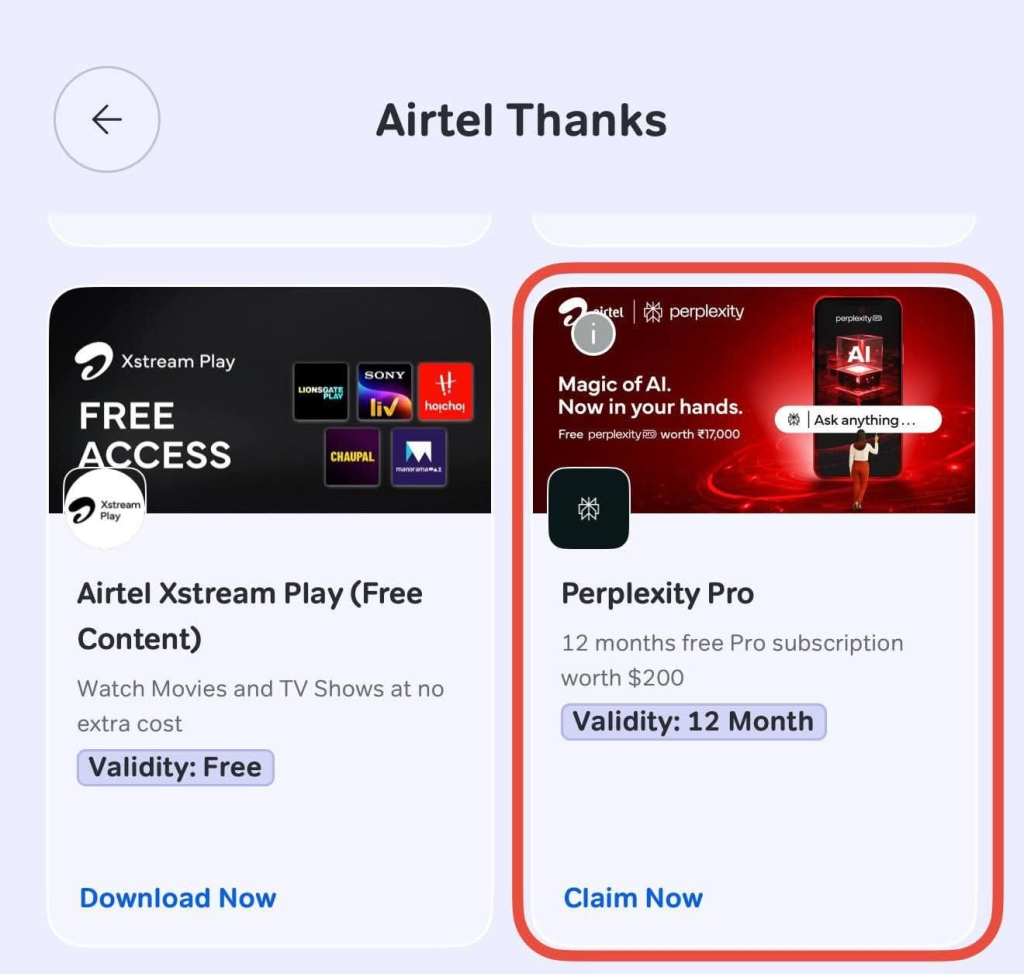
Task: Tap the Xstream Play round logo
Action: pos(104,509)
